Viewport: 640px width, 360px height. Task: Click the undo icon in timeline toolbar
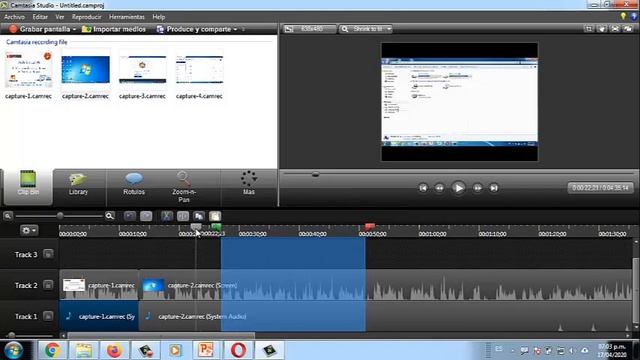130,216
